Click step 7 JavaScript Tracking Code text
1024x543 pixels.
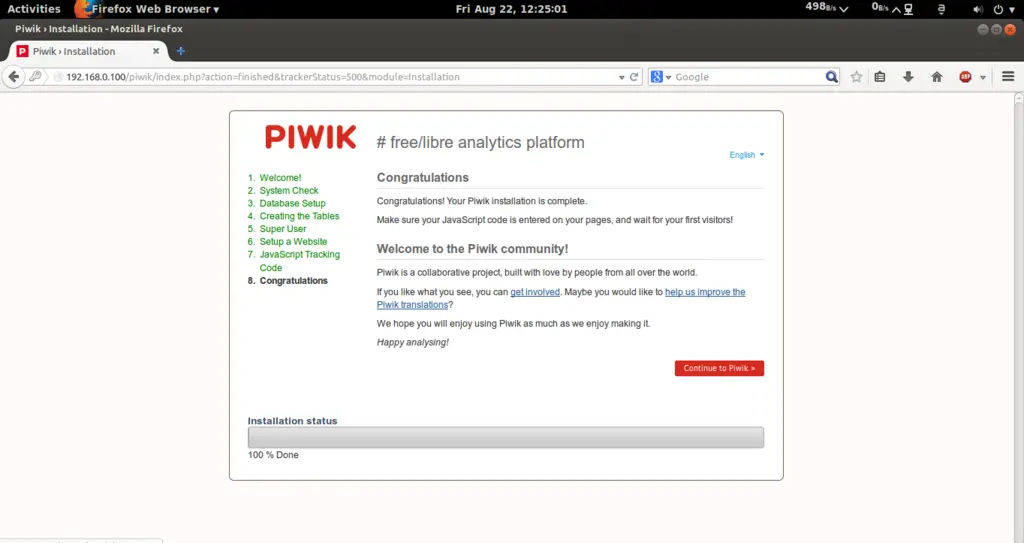coord(299,261)
